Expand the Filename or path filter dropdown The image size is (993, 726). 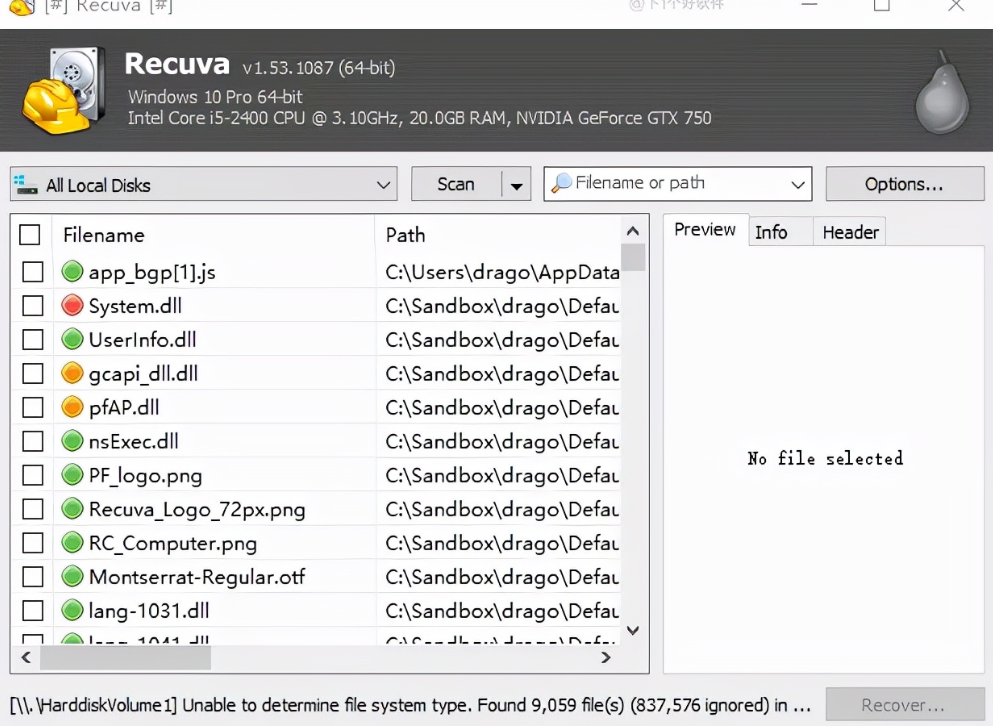point(797,184)
